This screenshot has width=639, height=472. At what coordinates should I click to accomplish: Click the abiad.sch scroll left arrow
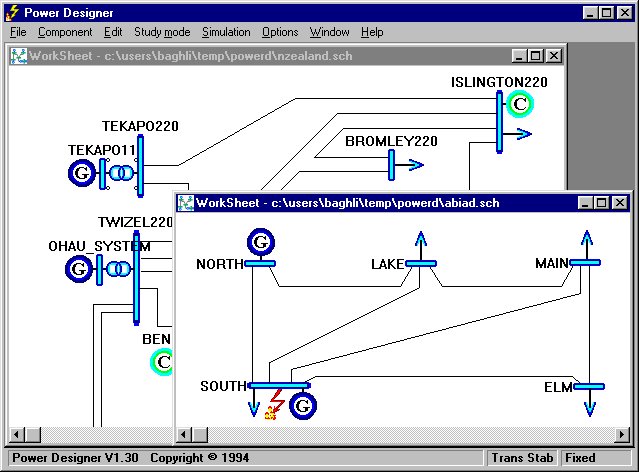(x=184, y=435)
